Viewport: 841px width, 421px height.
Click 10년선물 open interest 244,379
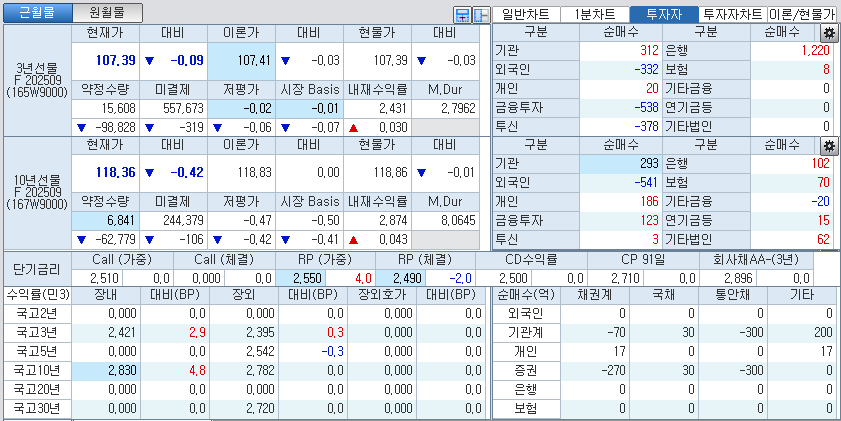point(183,220)
